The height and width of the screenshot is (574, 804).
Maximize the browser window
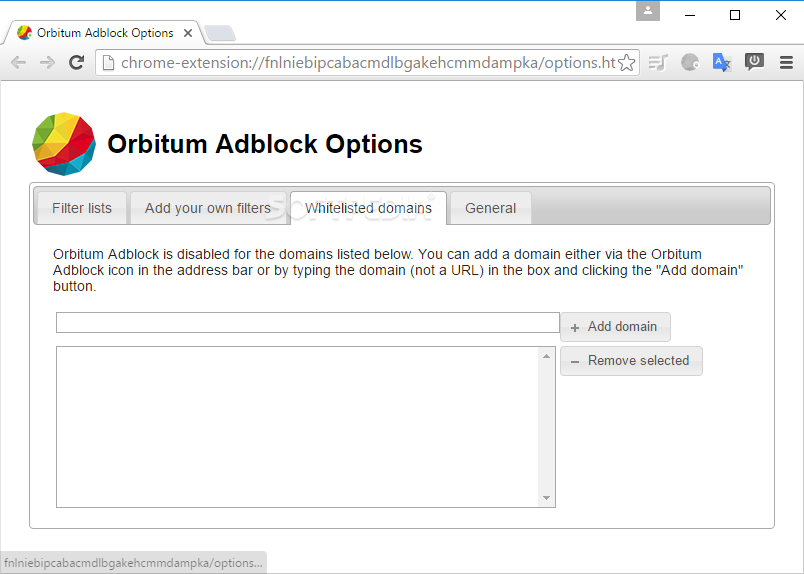(735, 15)
